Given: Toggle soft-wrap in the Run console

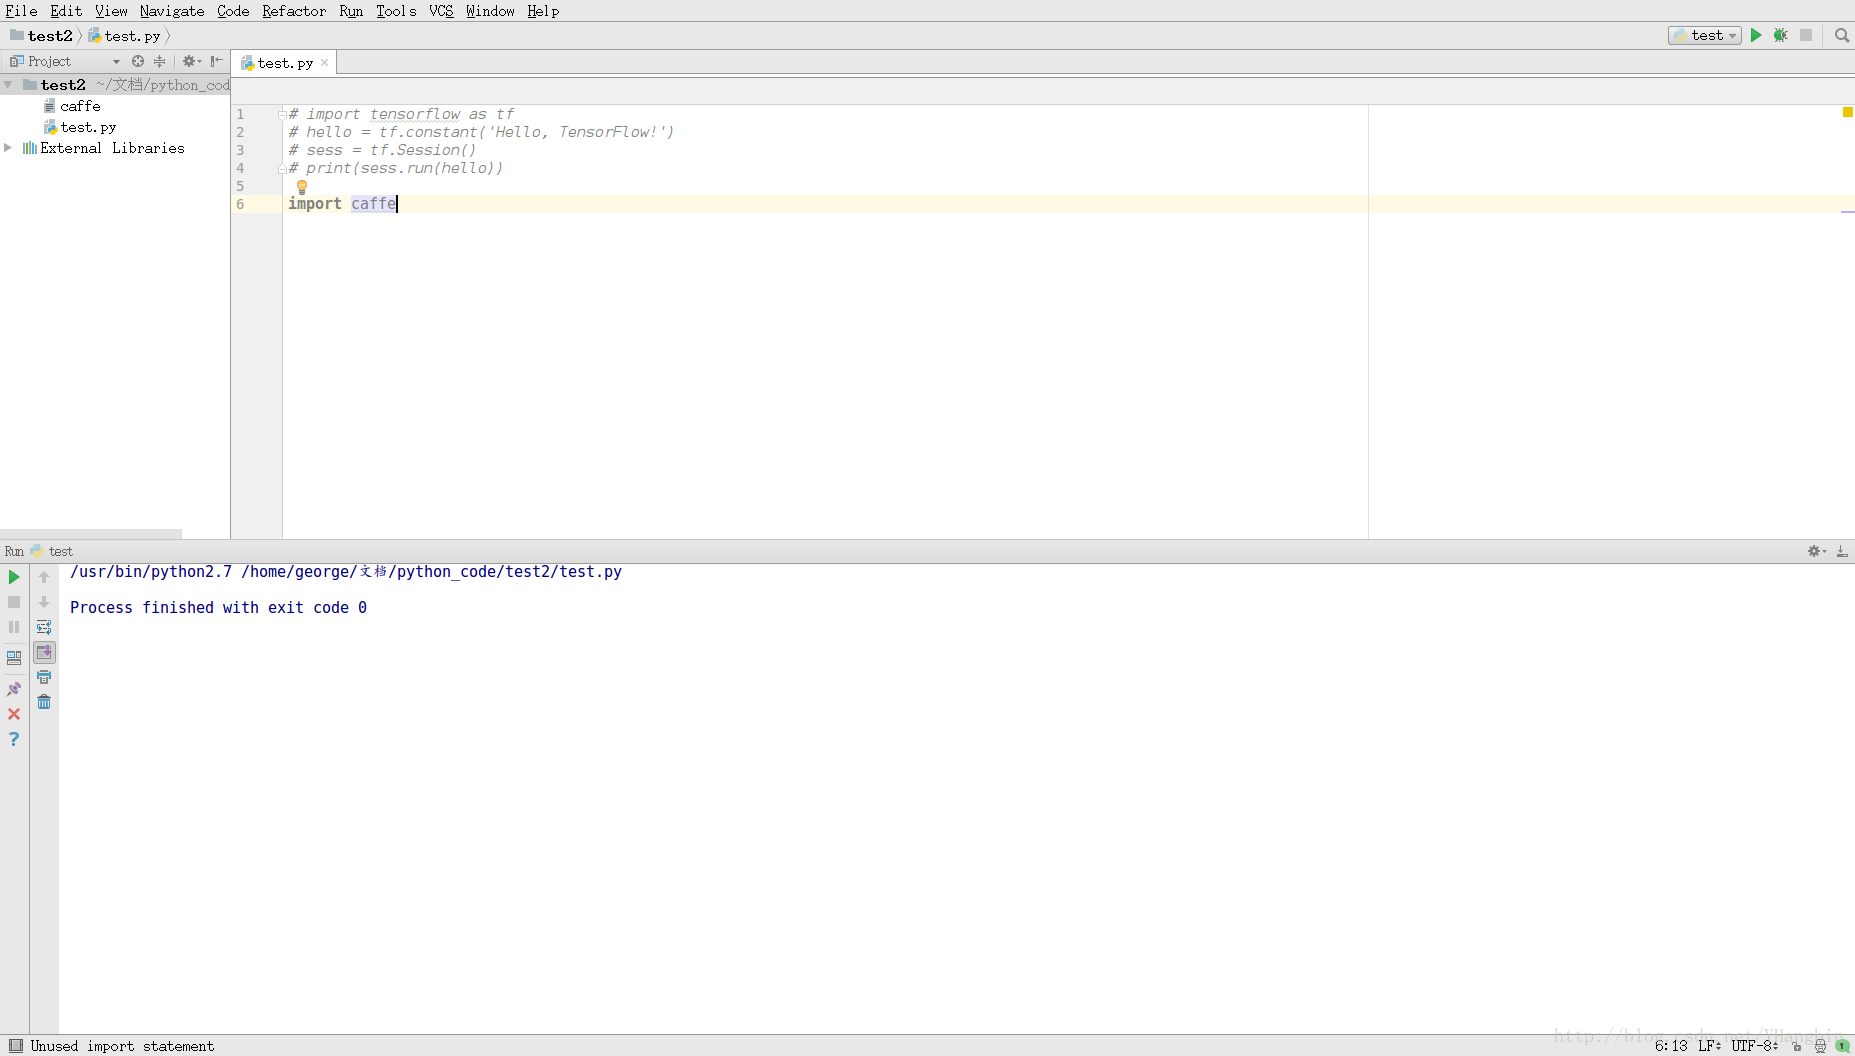Looking at the screenshot, I should pos(44,627).
